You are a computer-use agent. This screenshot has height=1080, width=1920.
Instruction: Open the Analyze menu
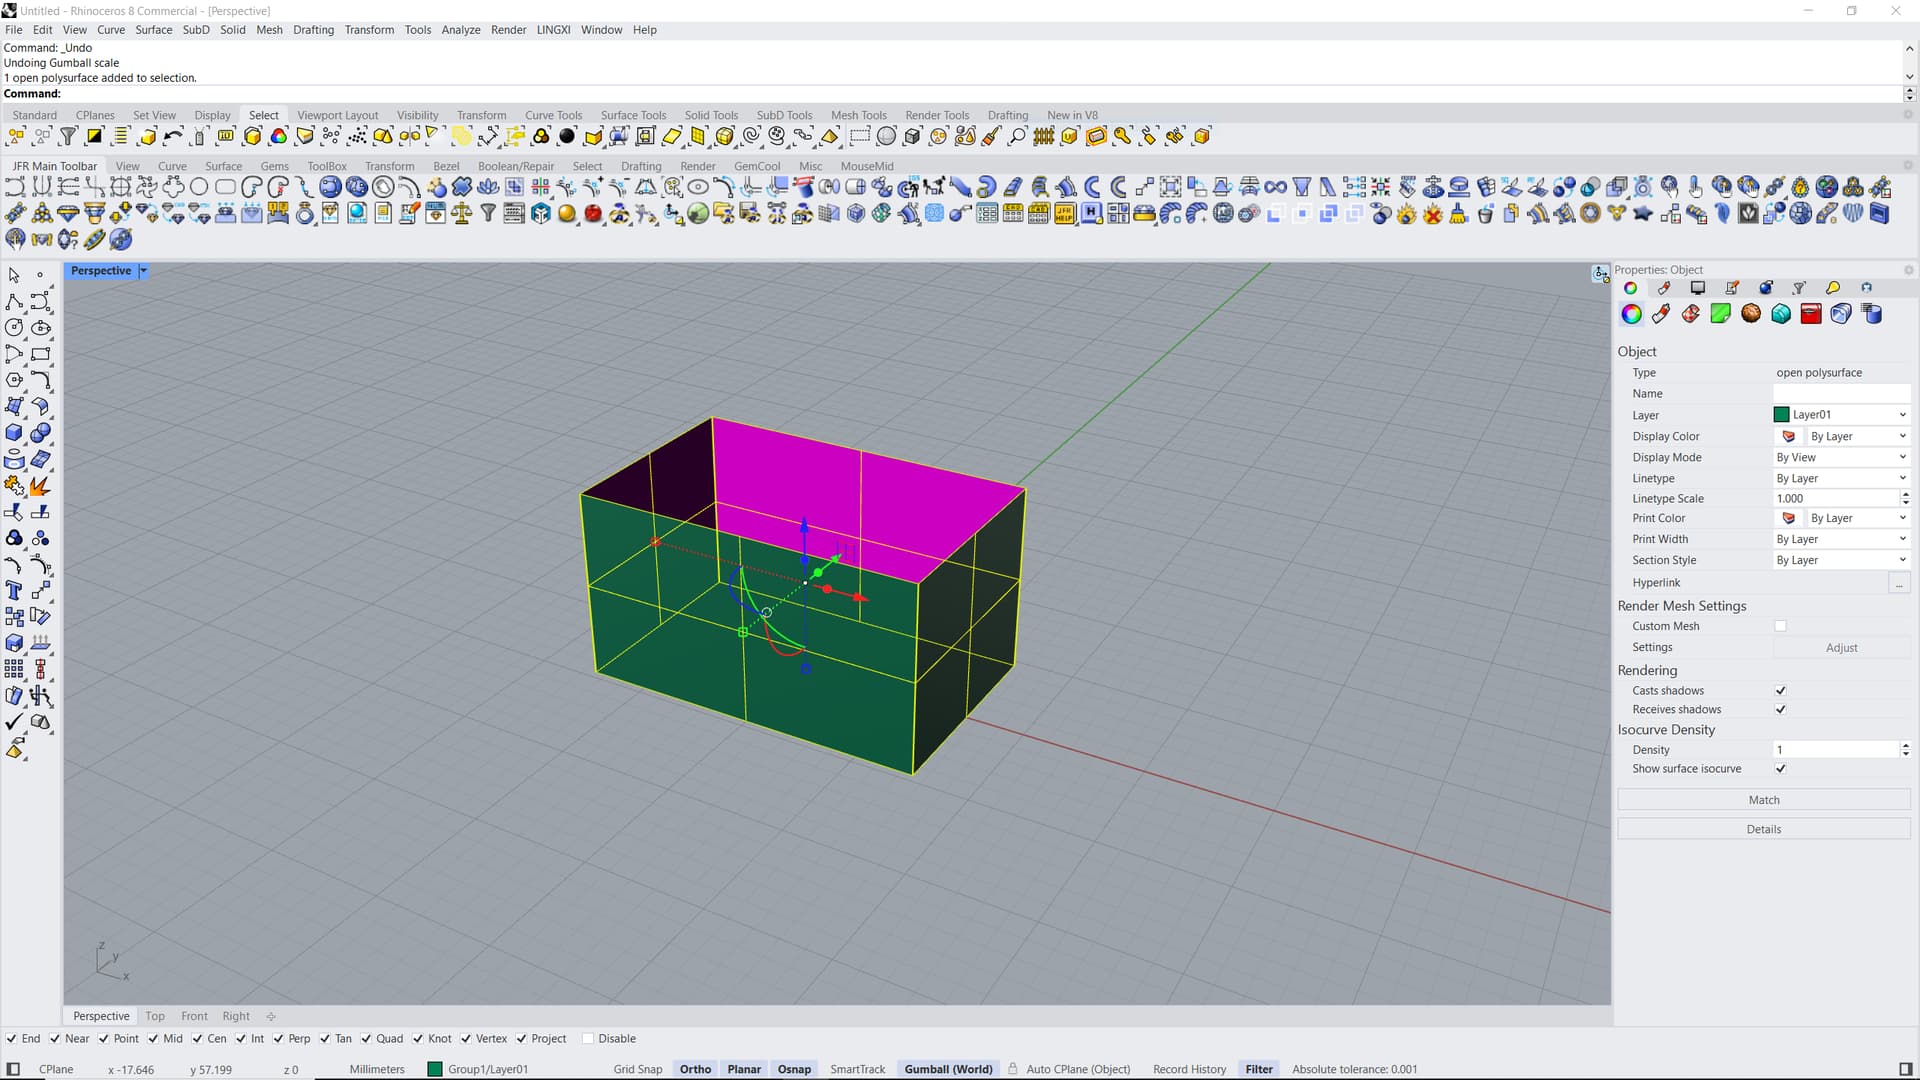pos(461,30)
